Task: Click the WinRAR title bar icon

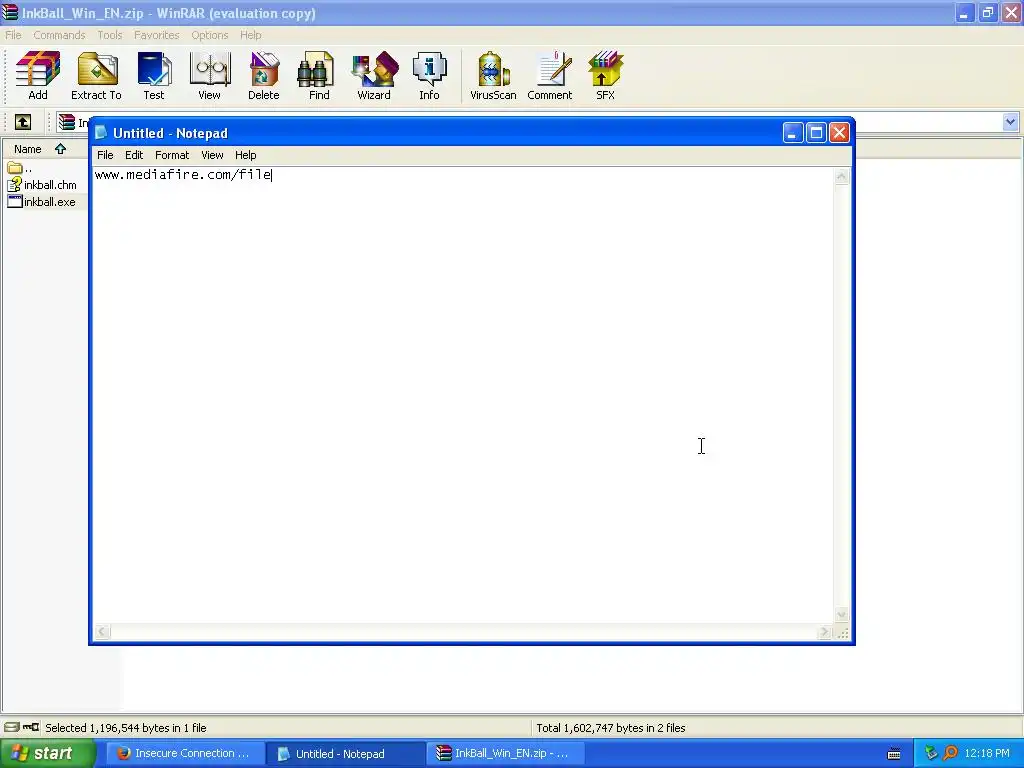Action: [x=10, y=12]
